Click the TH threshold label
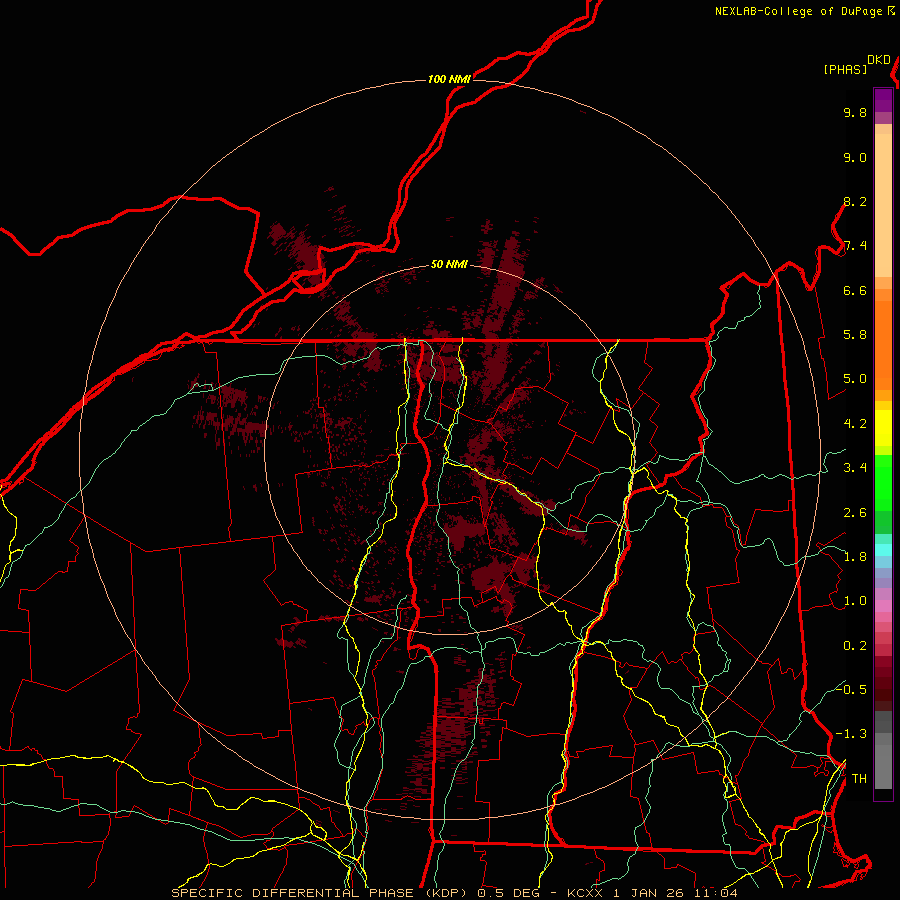The image size is (900, 900). pos(859,779)
